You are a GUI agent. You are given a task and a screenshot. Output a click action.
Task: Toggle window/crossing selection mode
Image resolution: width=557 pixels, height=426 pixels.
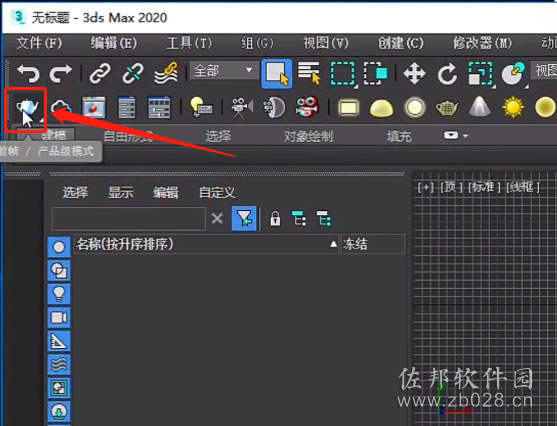[x=376, y=73]
